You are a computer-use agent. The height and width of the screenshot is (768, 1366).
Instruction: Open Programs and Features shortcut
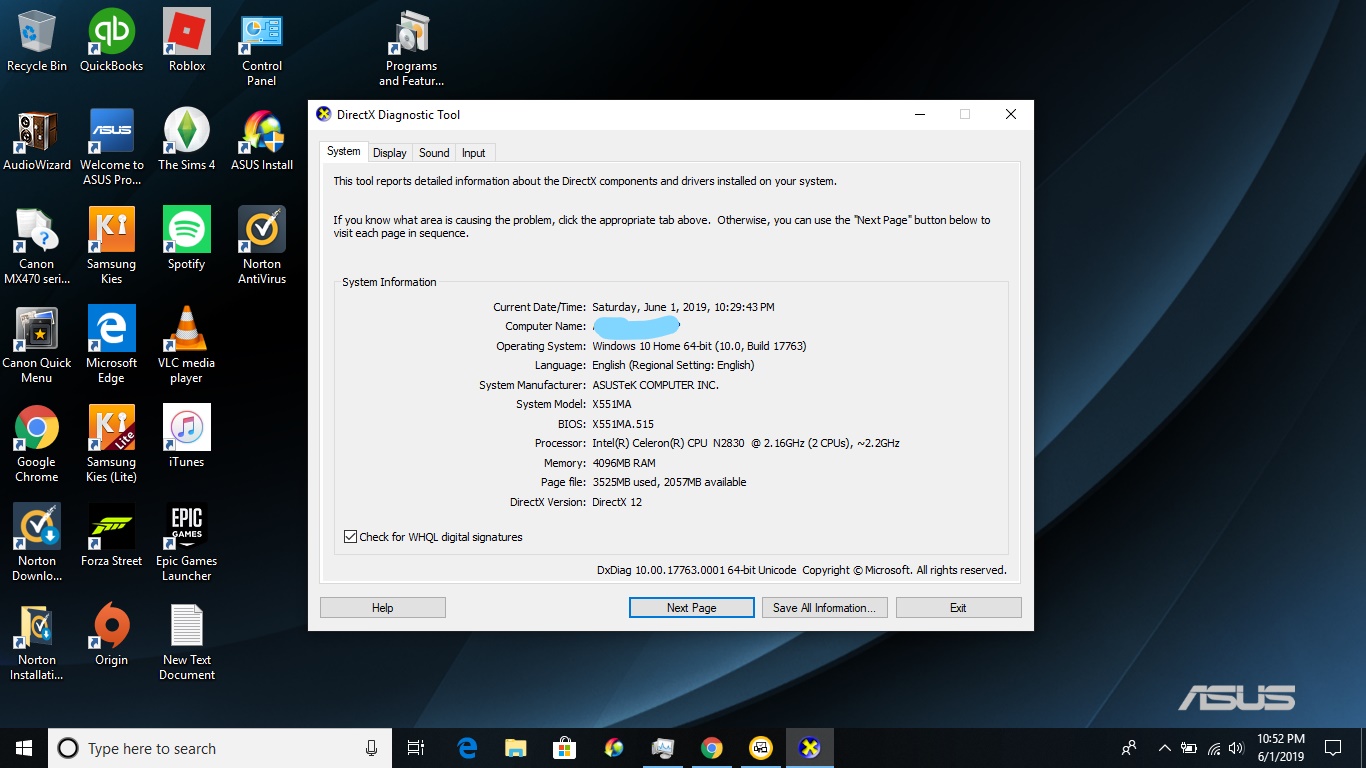point(411,49)
